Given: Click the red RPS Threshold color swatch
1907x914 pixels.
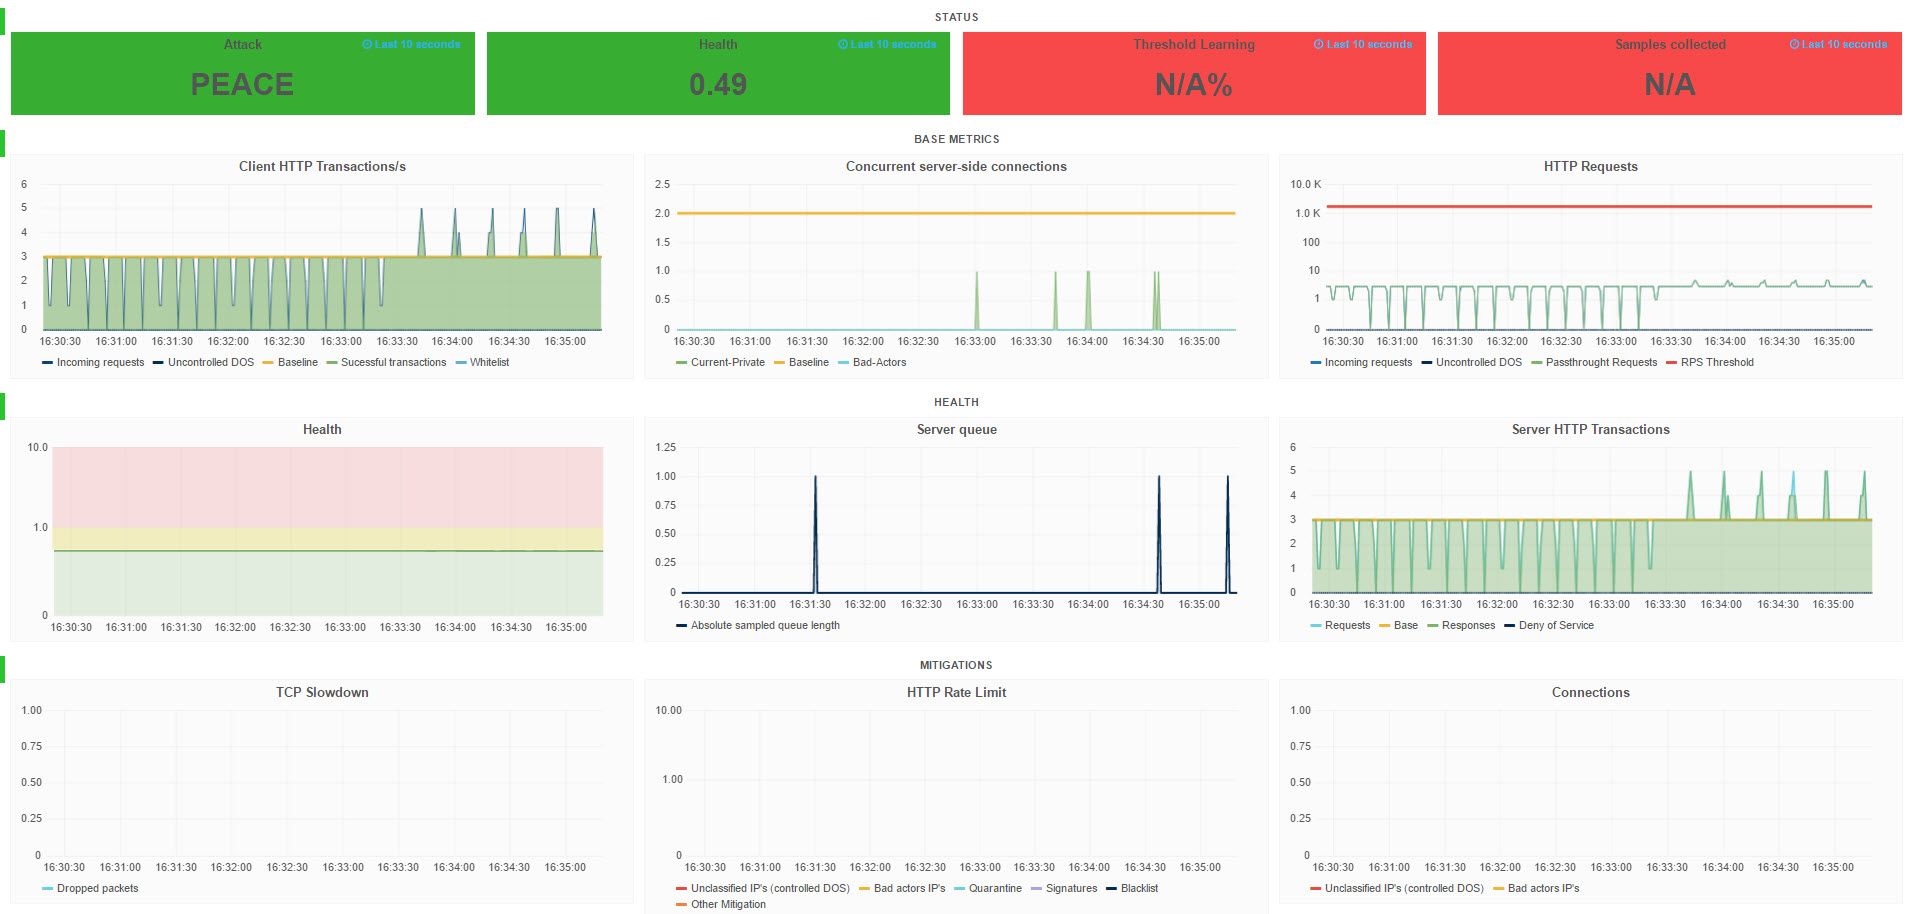Looking at the screenshot, I should (x=1671, y=363).
